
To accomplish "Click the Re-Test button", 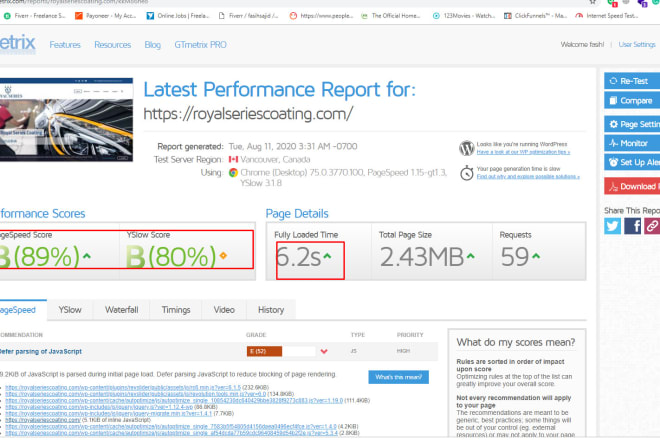I will pyautogui.click(x=632, y=81).
